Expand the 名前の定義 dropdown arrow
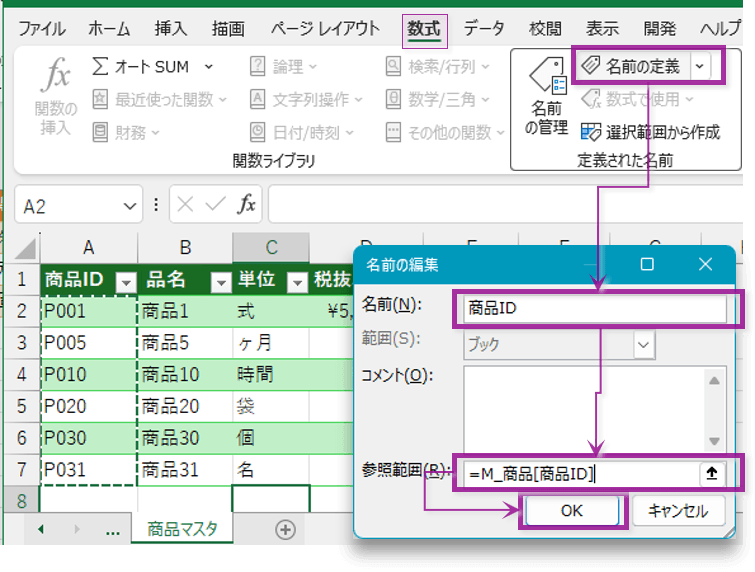This screenshot has height=572, width=755. click(x=701, y=66)
